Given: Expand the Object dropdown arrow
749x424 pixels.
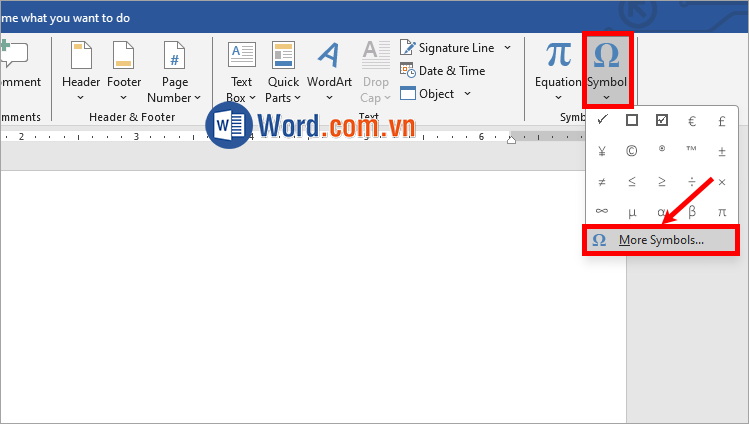Looking at the screenshot, I should pyautogui.click(x=466, y=94).
